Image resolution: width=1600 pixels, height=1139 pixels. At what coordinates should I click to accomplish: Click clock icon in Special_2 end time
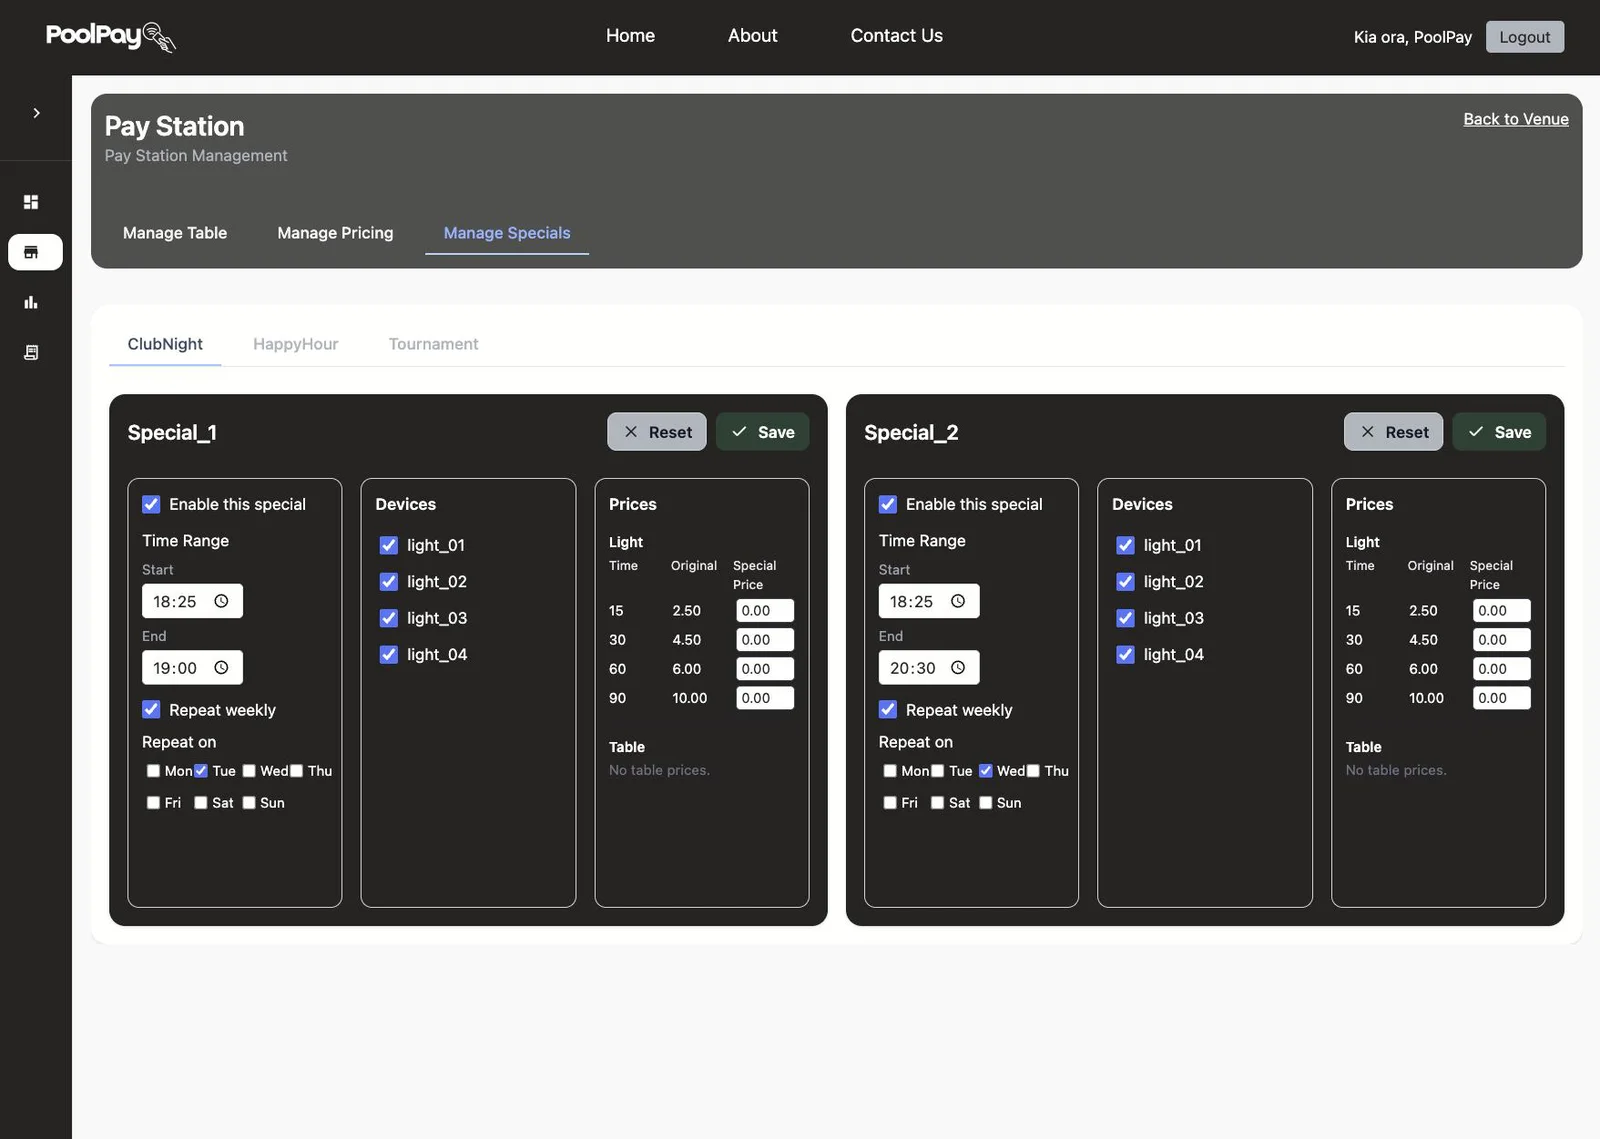tap(958, 668)
